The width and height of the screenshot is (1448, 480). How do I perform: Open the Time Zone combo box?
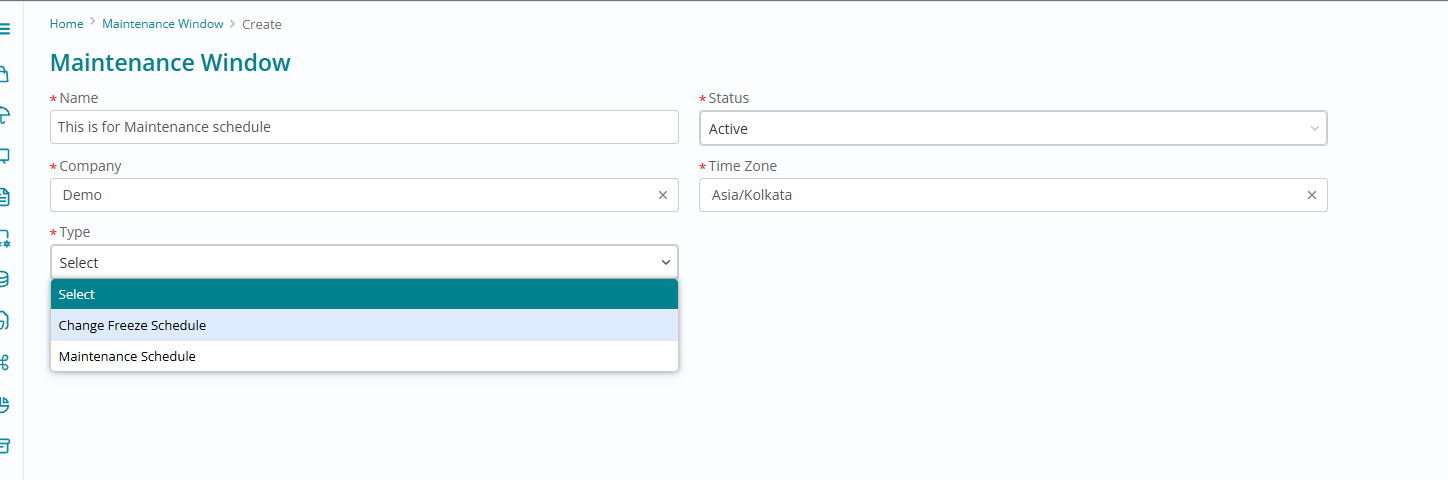pyautogui.click(x=1000, y=195)
